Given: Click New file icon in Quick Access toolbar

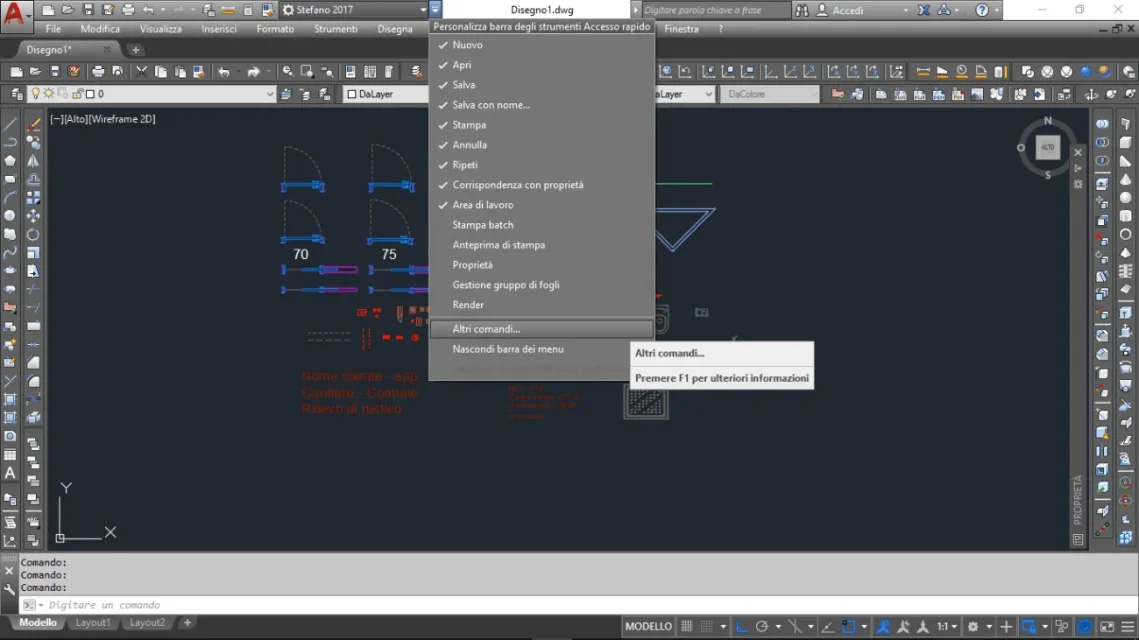Looking at the screenshot, I should [48, 10].
